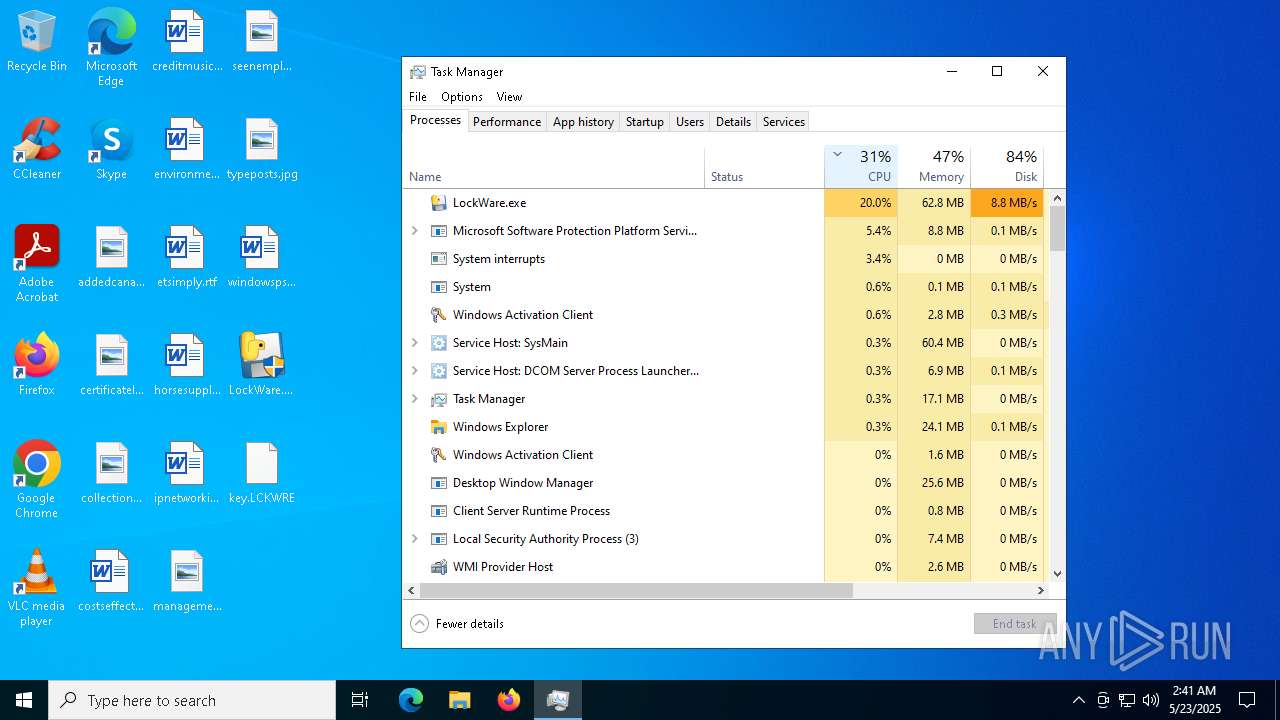Select the typeposts.jpg desktop file
This screenshot has width=1280, height=720.
pos(262,149)
